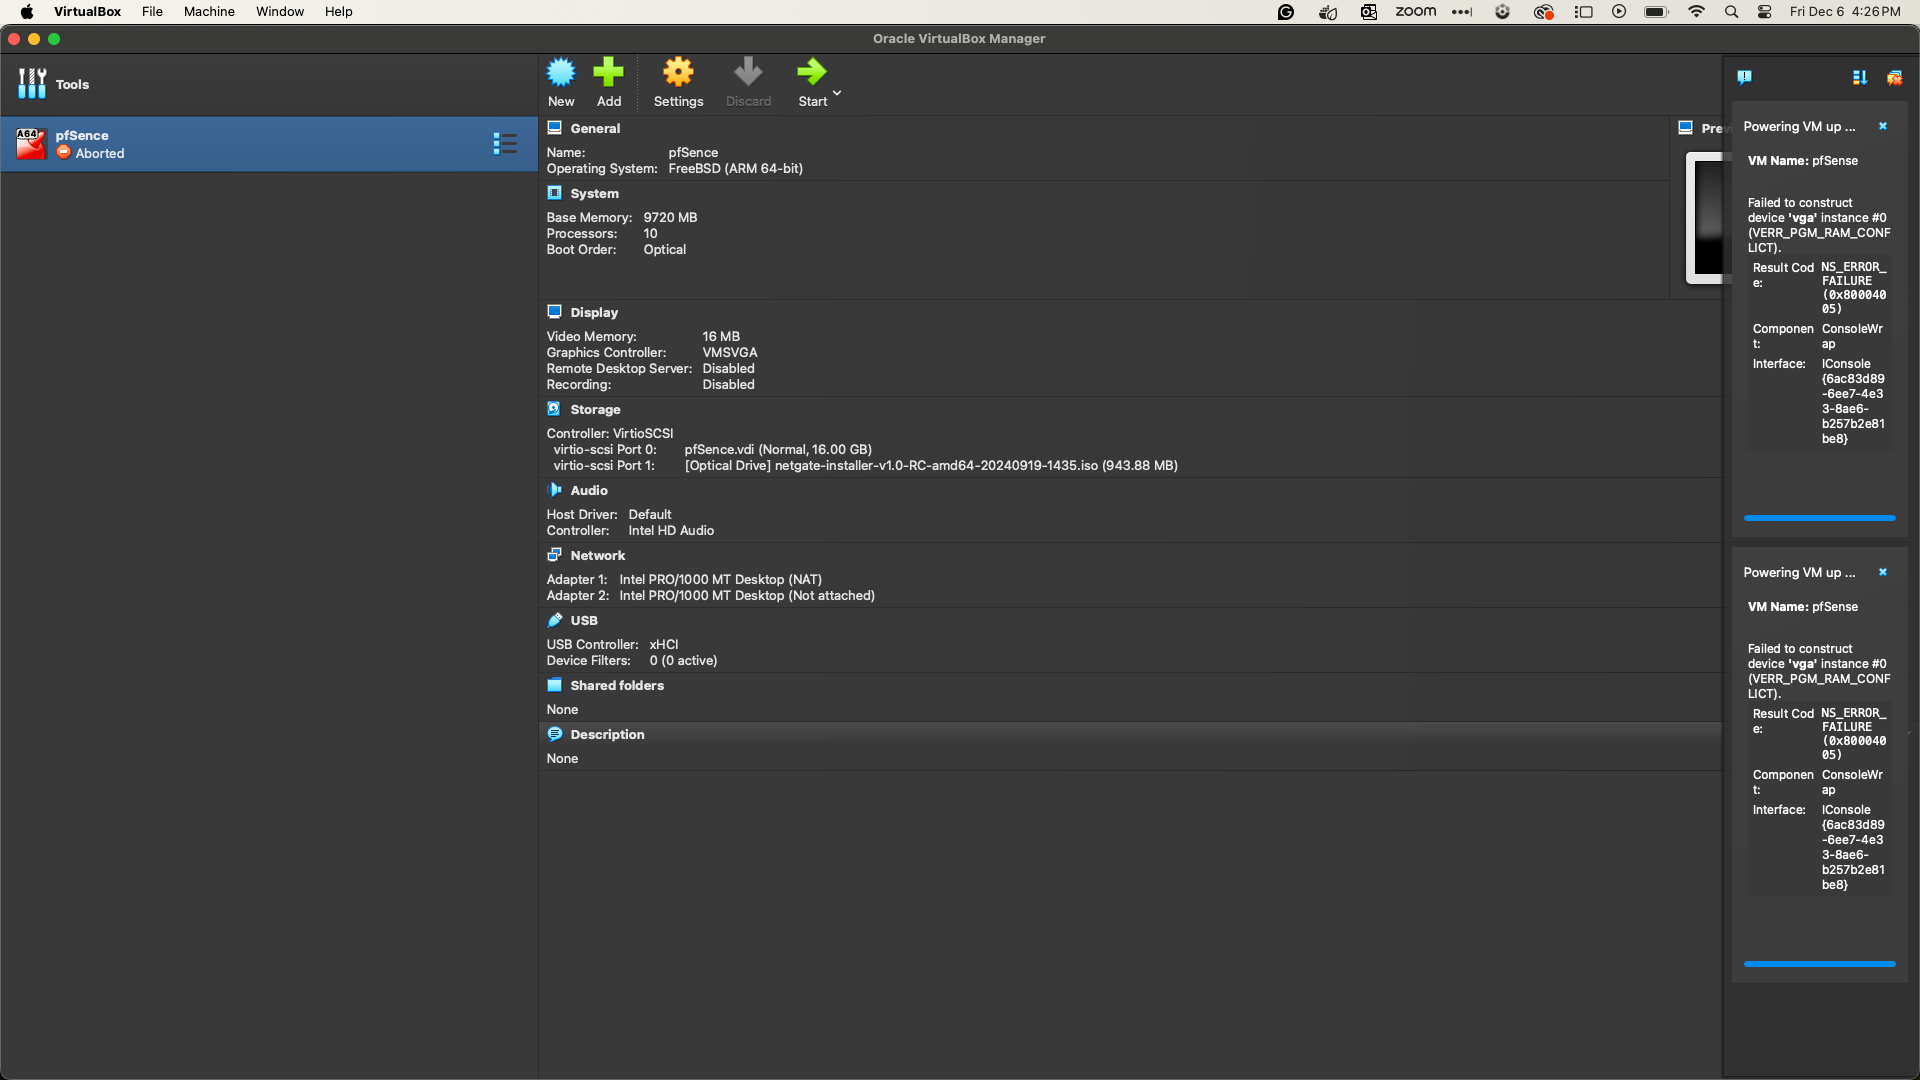Open VM Settings gear icon
1920x1080 pixels.
(678, 73)
